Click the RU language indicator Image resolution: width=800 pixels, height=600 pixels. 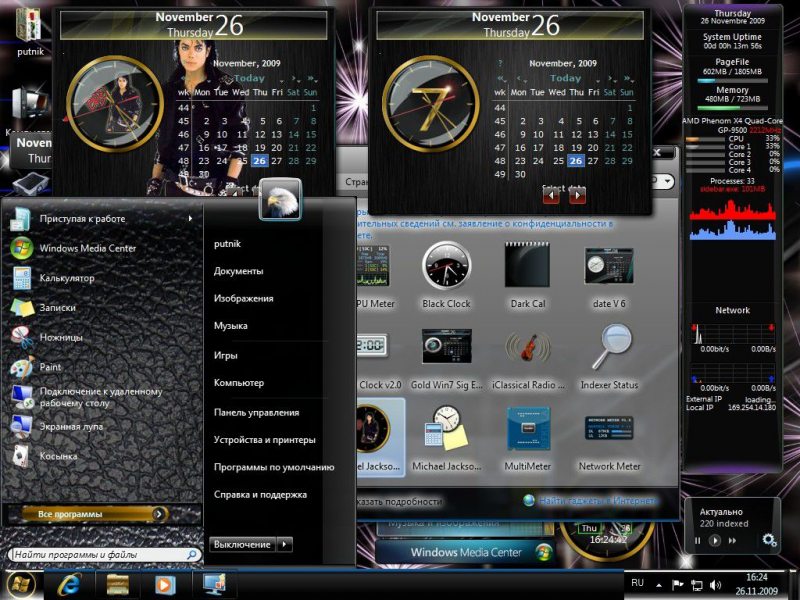point(637,583)
